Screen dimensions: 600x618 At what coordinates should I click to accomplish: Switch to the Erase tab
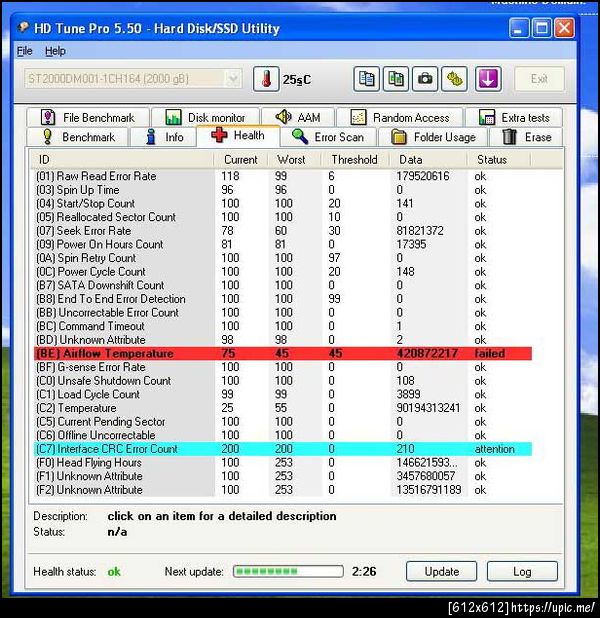pos(526,137)
